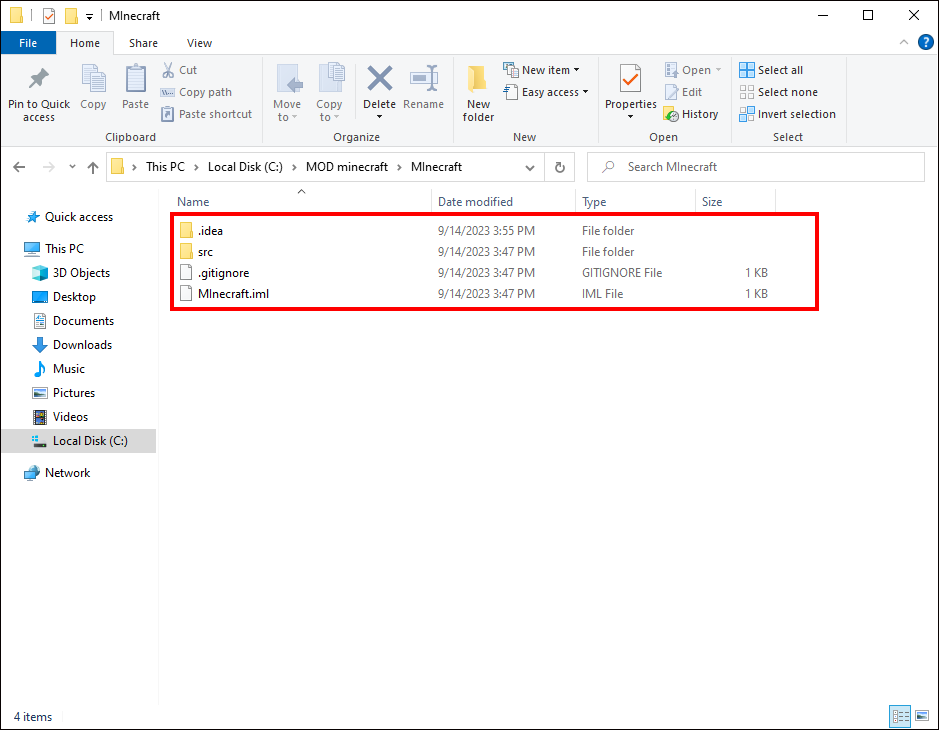Viewport: 939px width, 730px height.
Task: Open Quick access in navigation pane
Action: pyautogui.click(x=78, y=217)
